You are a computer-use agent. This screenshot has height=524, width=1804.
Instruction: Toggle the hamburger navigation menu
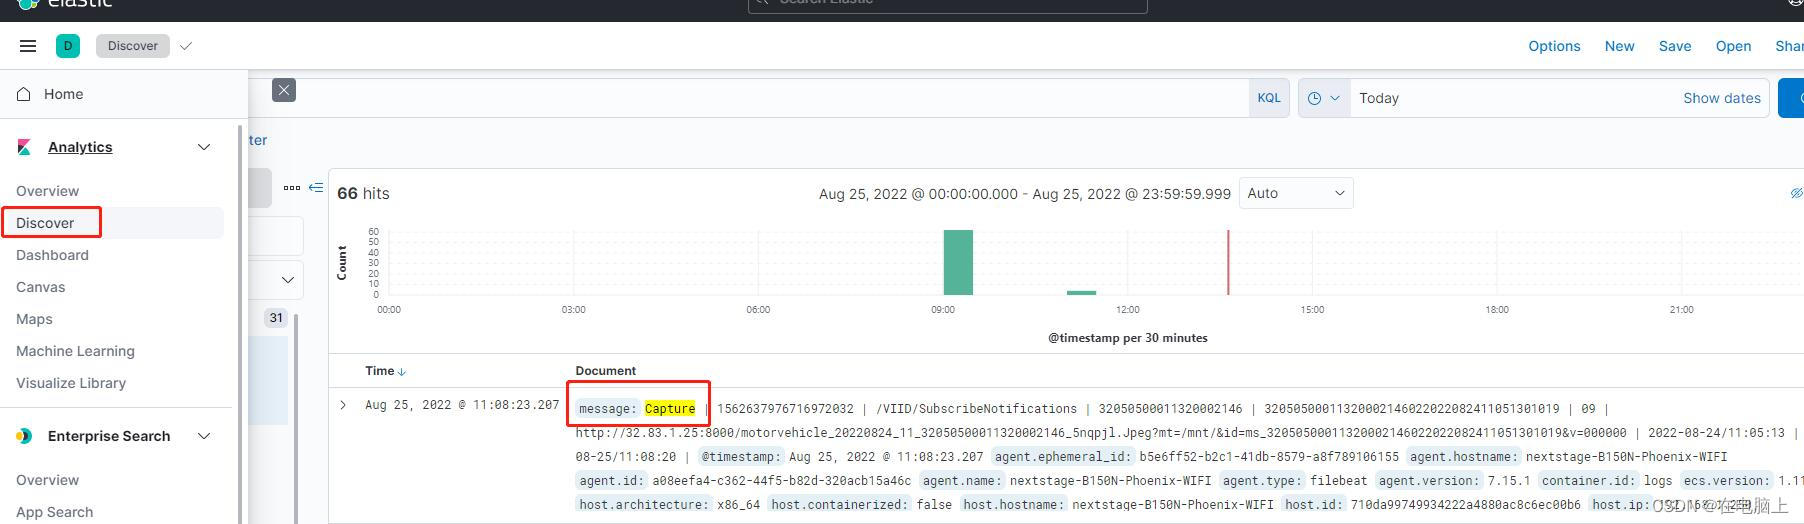tap(28, 46)
